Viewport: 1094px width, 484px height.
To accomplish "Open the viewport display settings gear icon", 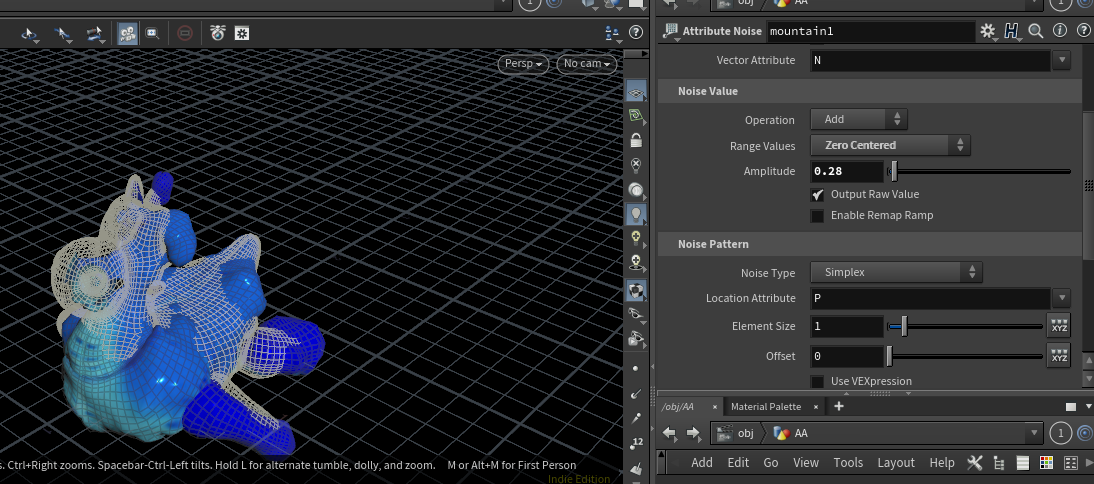I will pyautogui.click(x=241, y=33).
